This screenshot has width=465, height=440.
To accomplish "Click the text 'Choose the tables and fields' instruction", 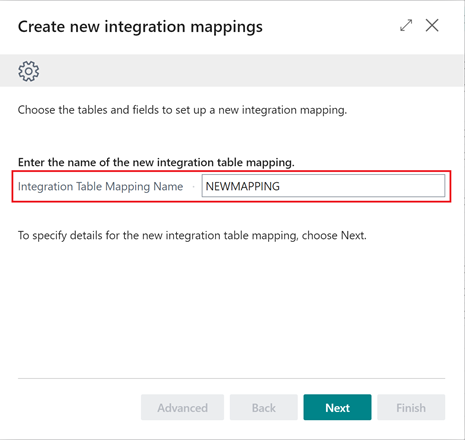I will tap(182, 110).
